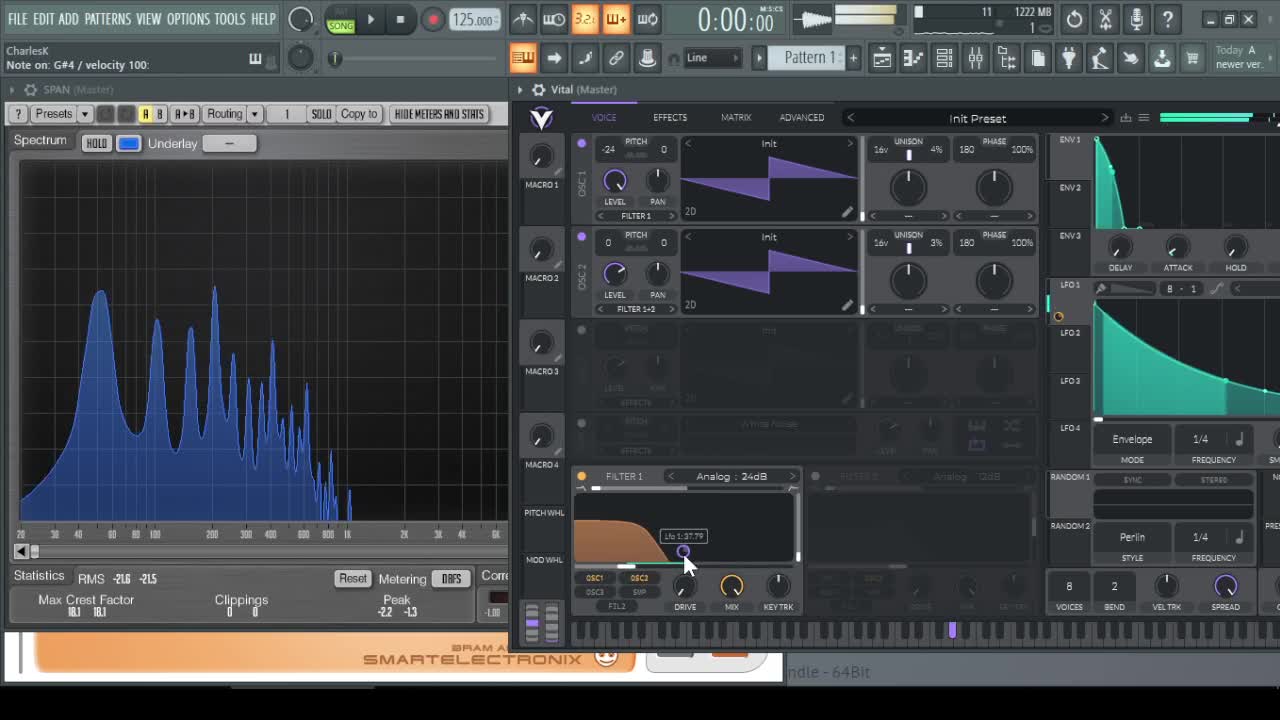The width and height of the screenshot is (1280, 720).
Task: Click the SPAN plugin gear icon
Action: pos(30,90)
